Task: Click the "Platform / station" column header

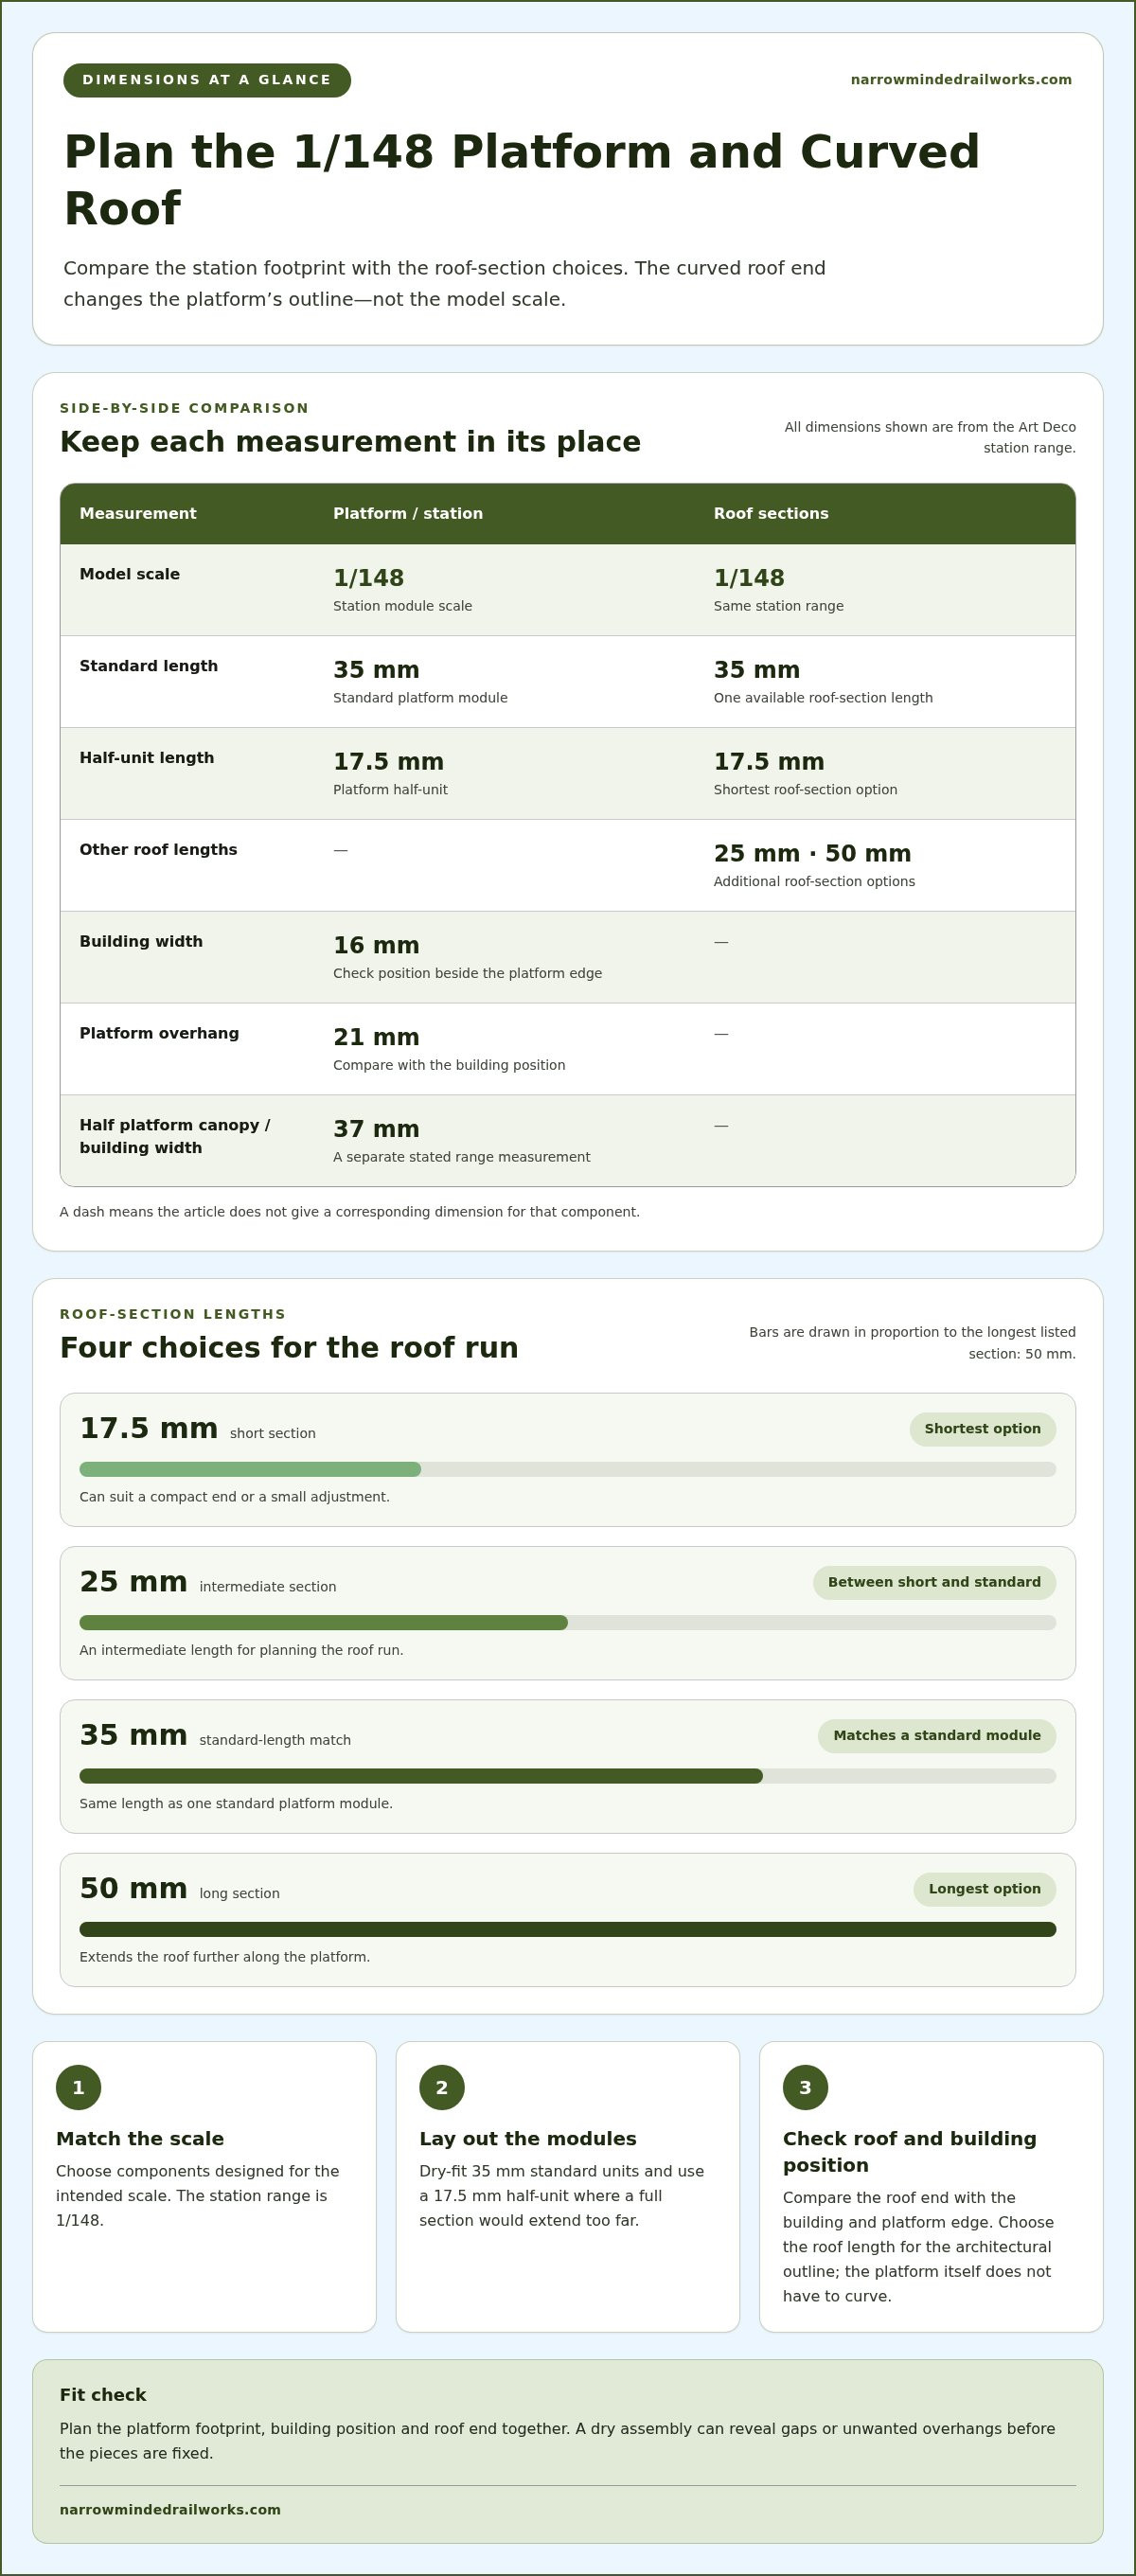Action: pos(408,513)
